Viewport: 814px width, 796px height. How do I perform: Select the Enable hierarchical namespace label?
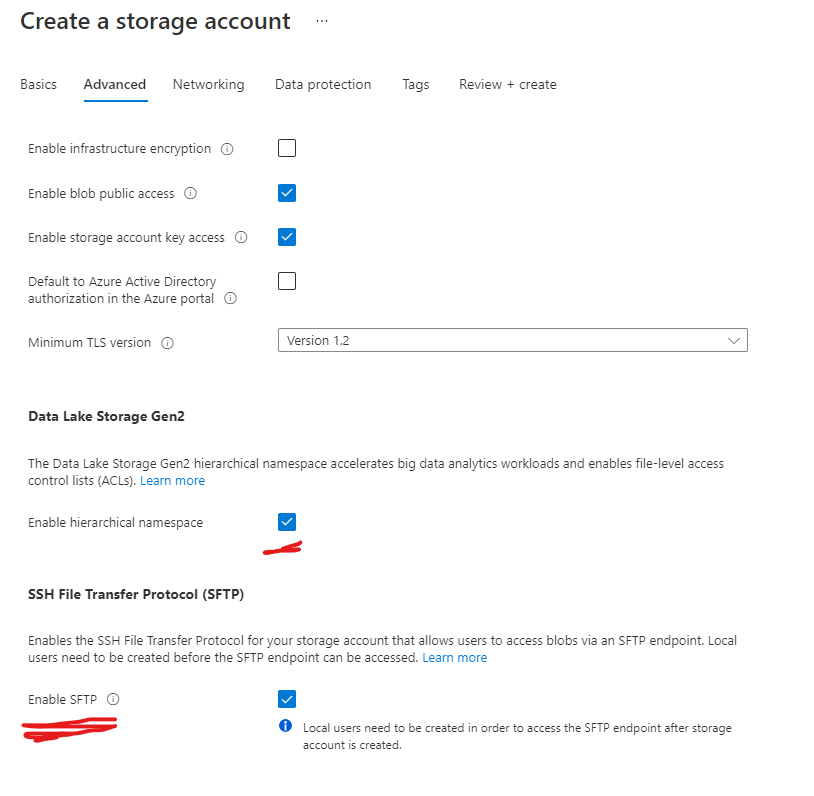click(115, 523)
